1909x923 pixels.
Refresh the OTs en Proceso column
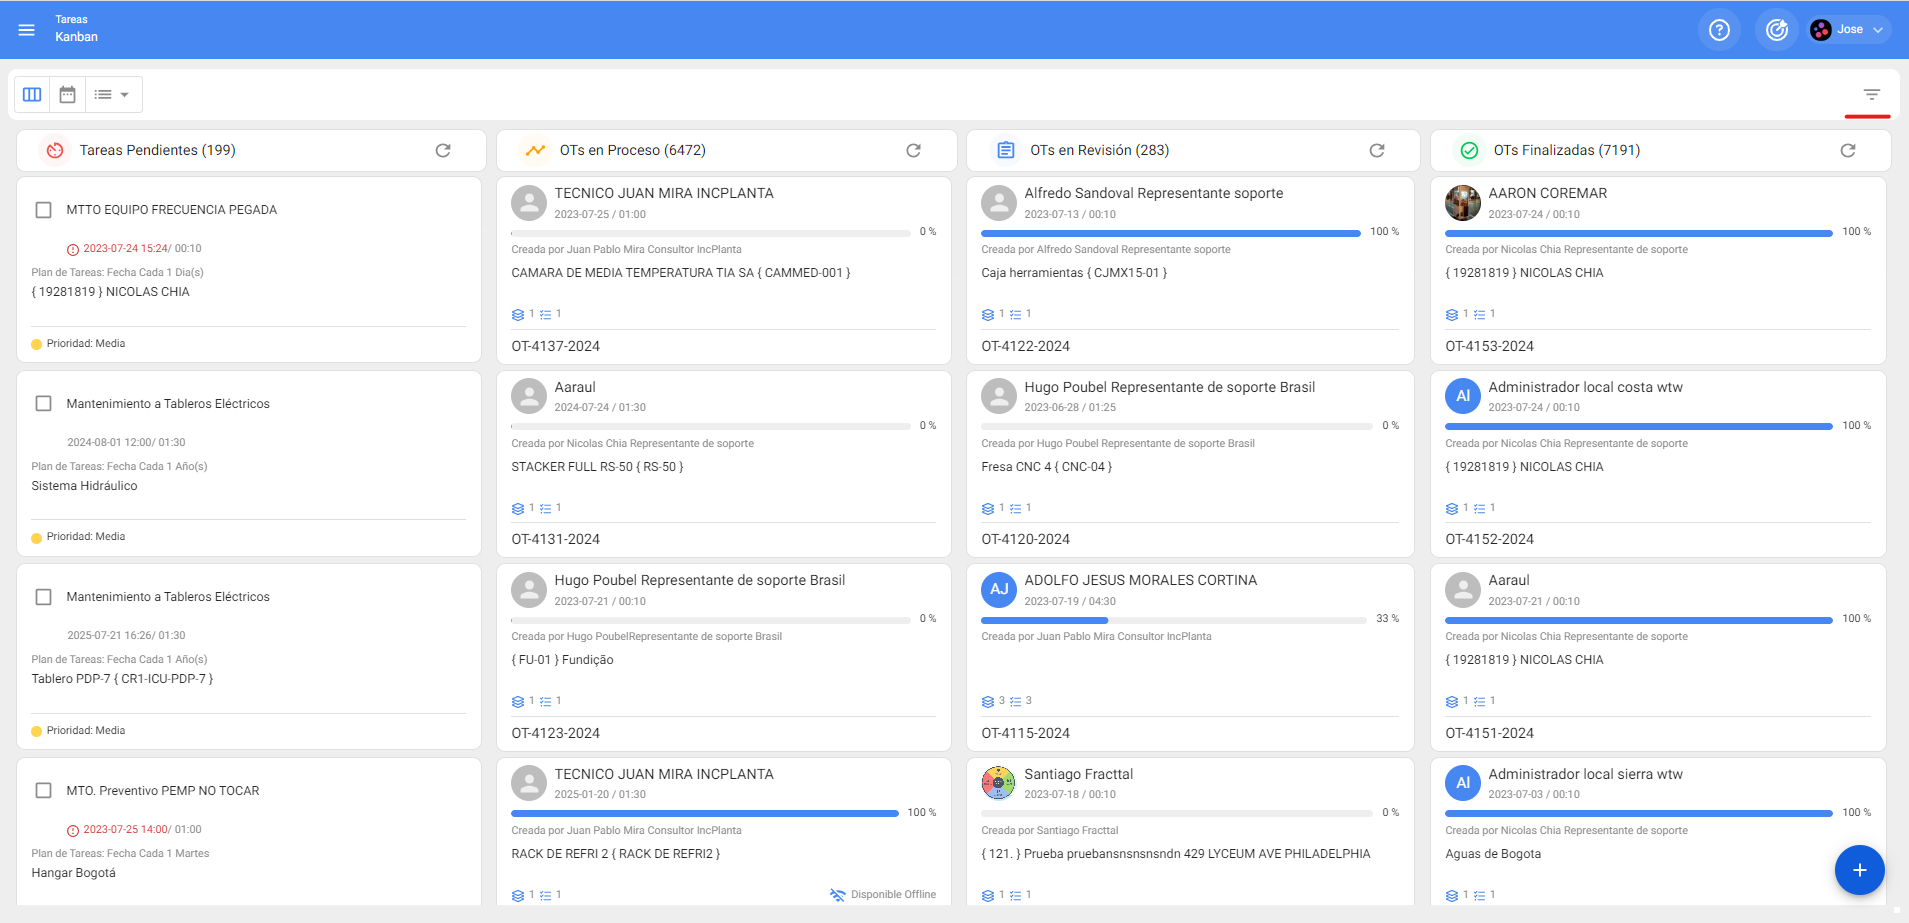coord(913,151)
